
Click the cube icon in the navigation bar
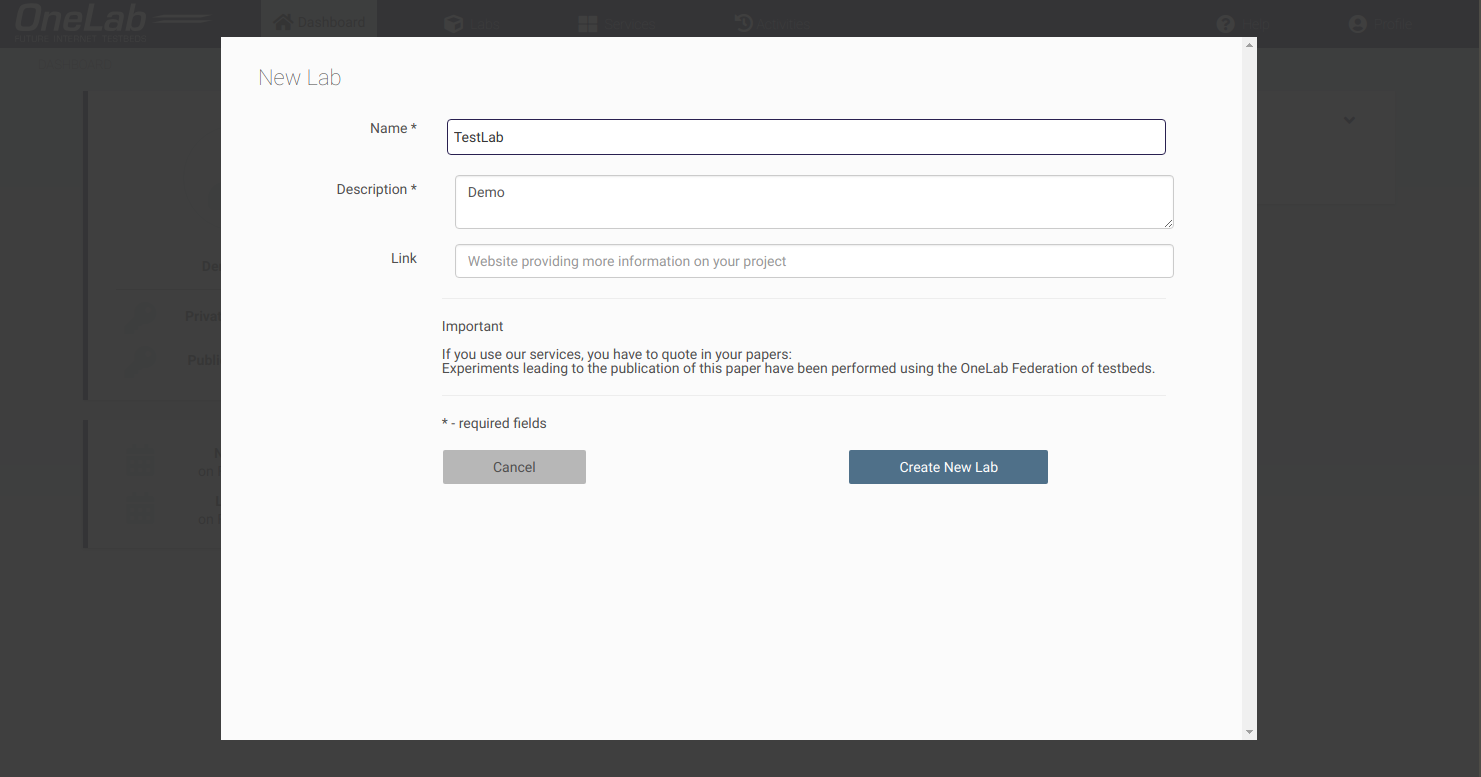tap(454, 23)
